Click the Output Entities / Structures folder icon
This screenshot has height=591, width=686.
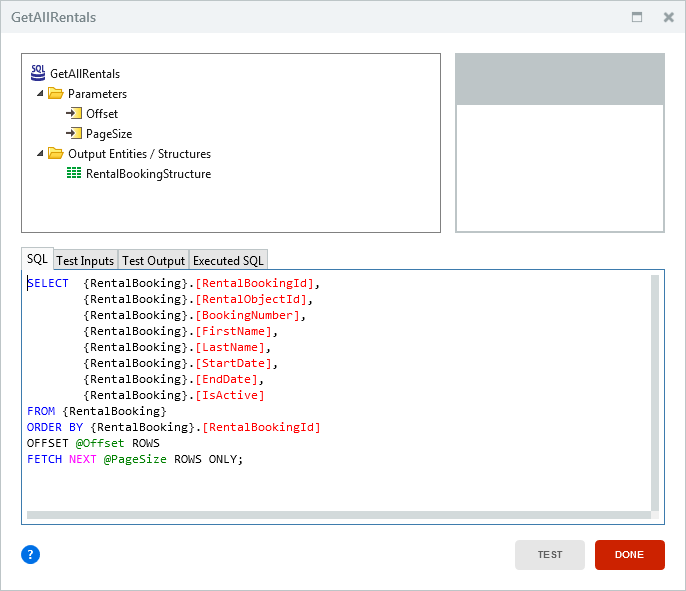(56, 153)
